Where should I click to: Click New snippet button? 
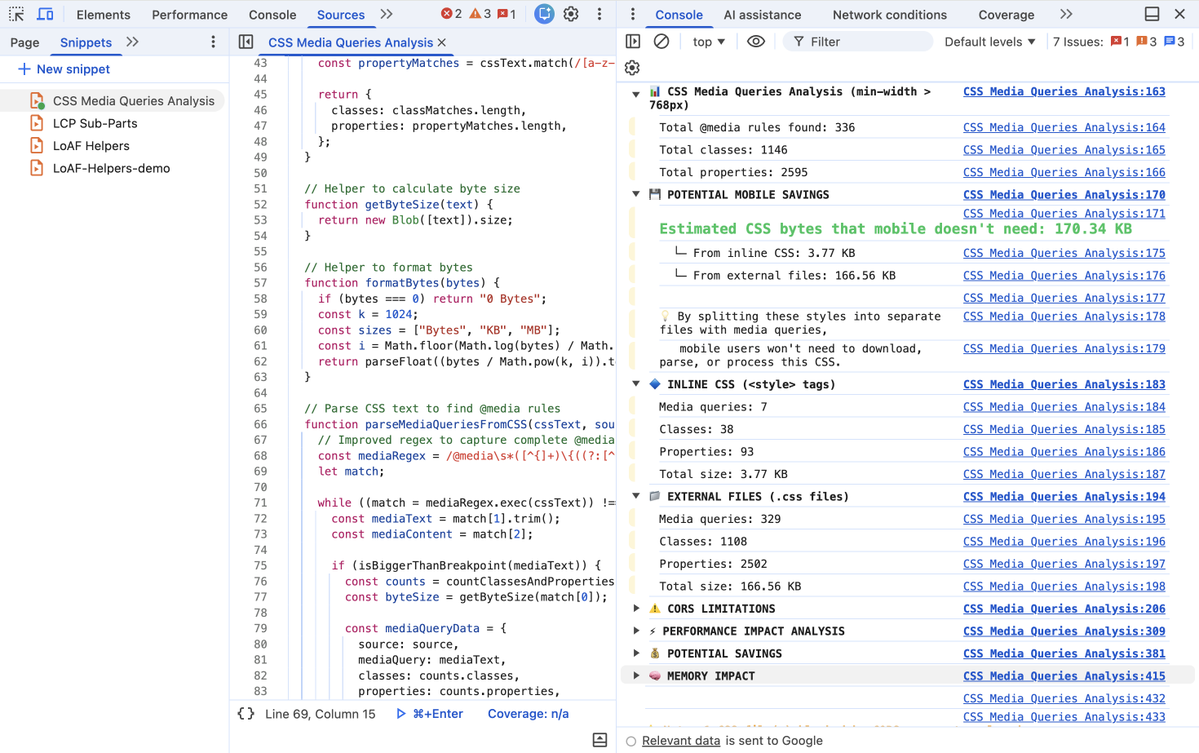[x=64, y=69]
